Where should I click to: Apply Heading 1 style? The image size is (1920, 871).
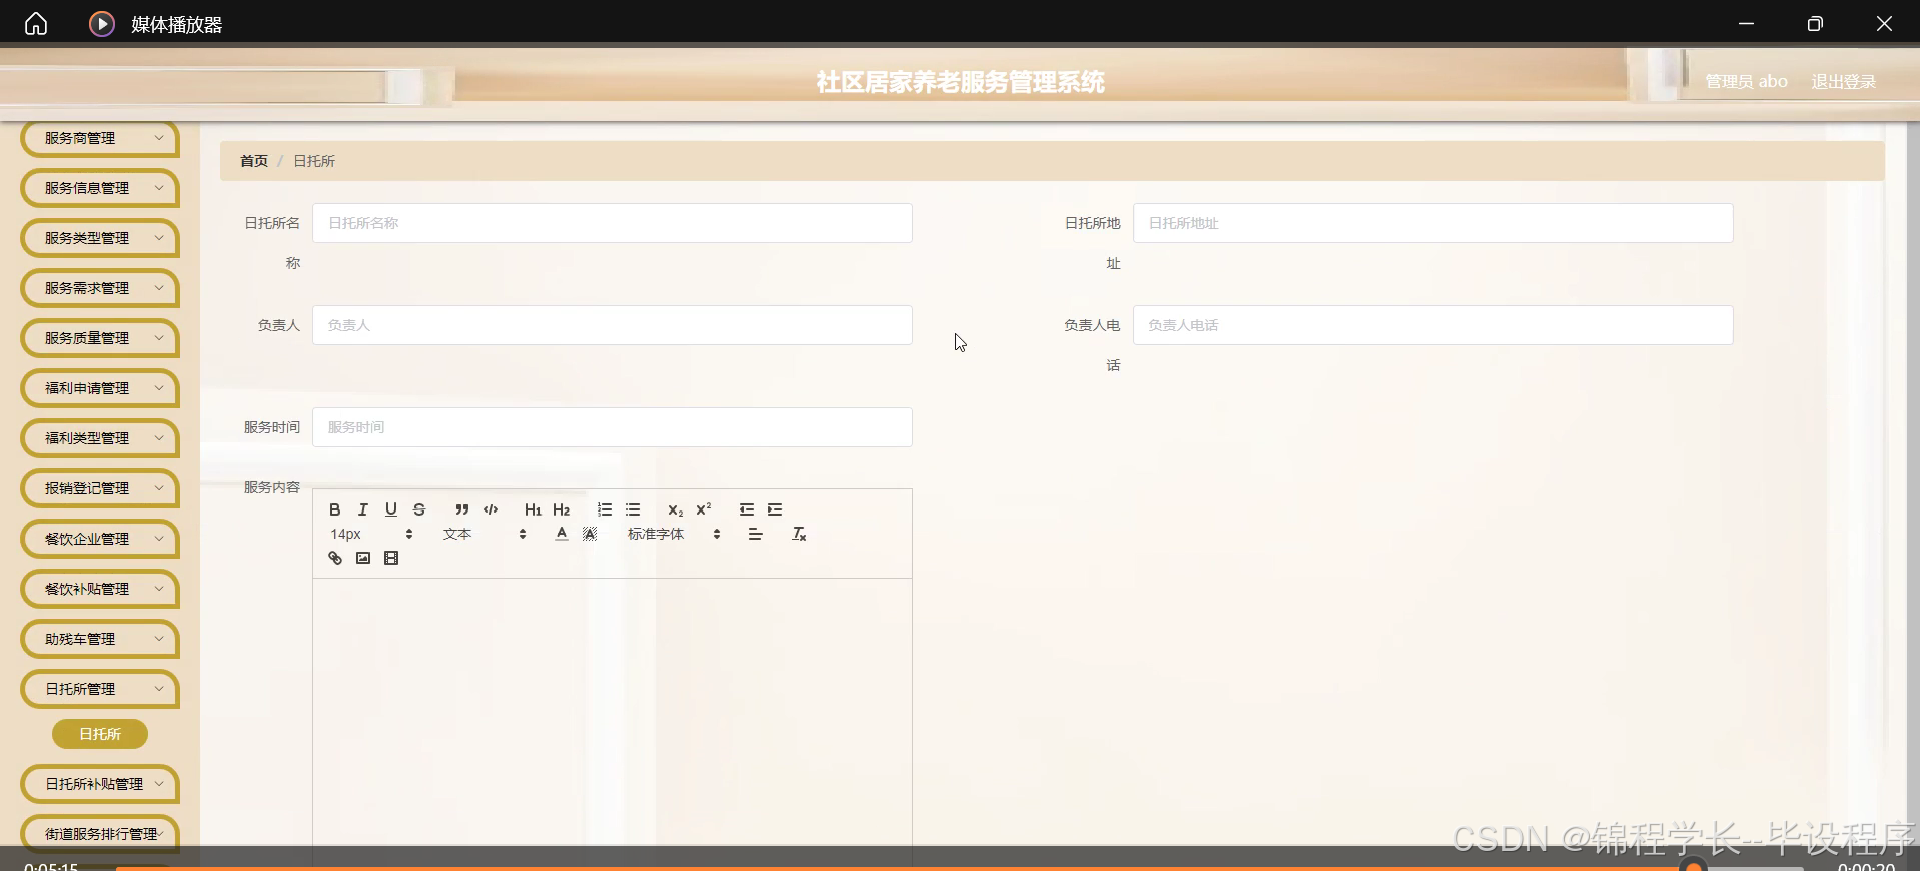(533, 510)
